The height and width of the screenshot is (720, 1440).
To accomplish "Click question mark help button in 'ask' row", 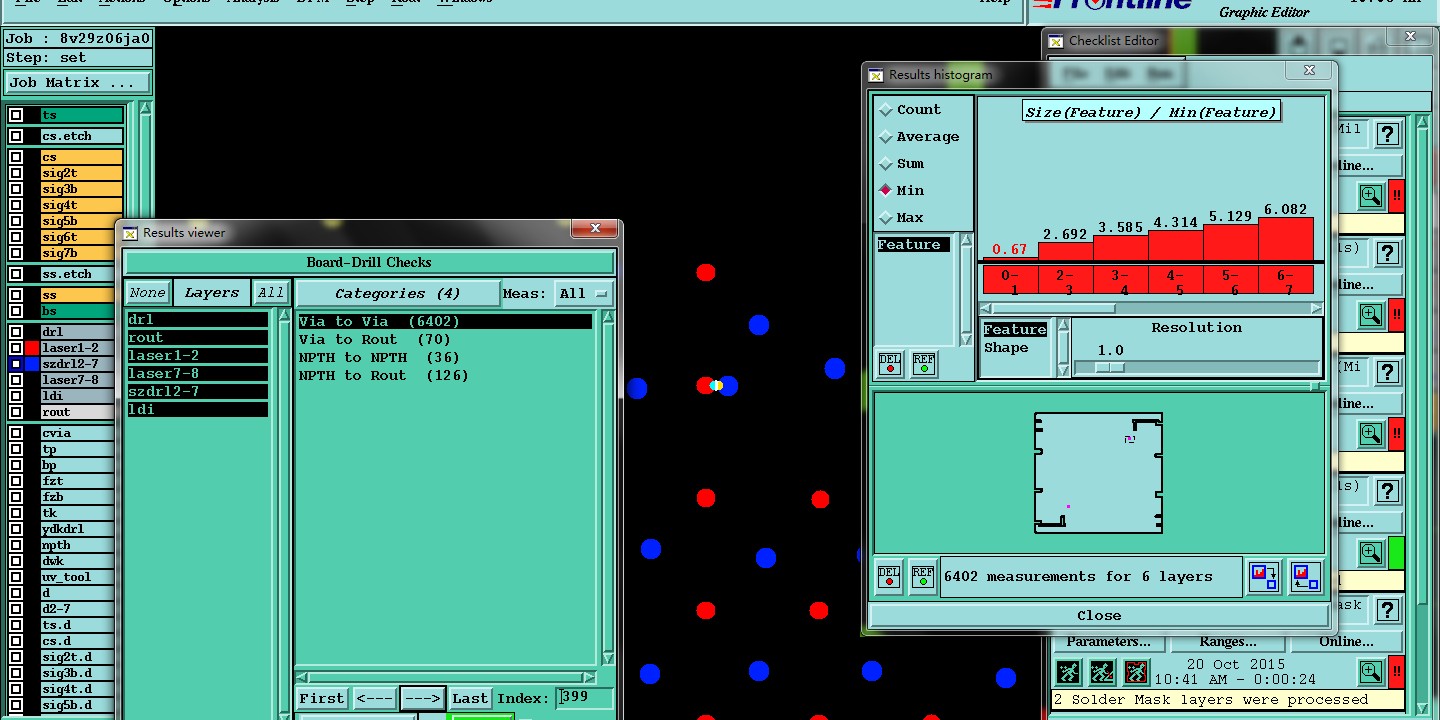I will coord(1387,609).
